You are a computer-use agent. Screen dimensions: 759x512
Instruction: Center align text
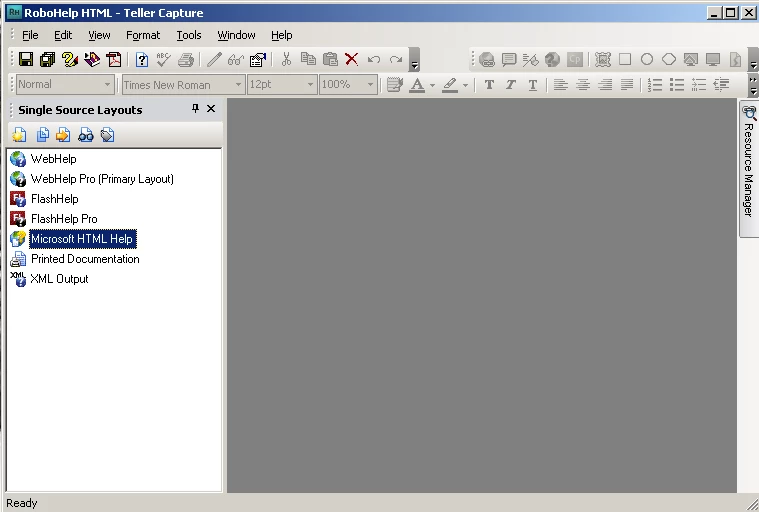click(583, 85)
